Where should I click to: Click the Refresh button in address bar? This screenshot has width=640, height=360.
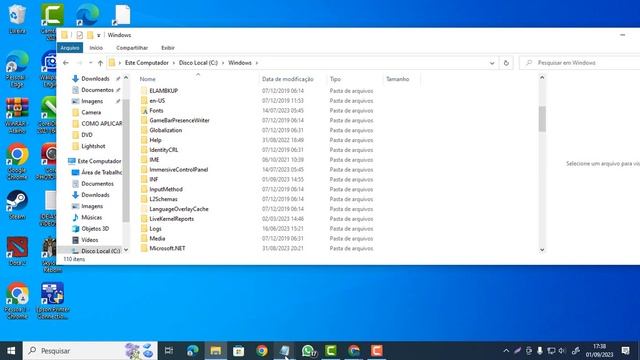[506, 63]
